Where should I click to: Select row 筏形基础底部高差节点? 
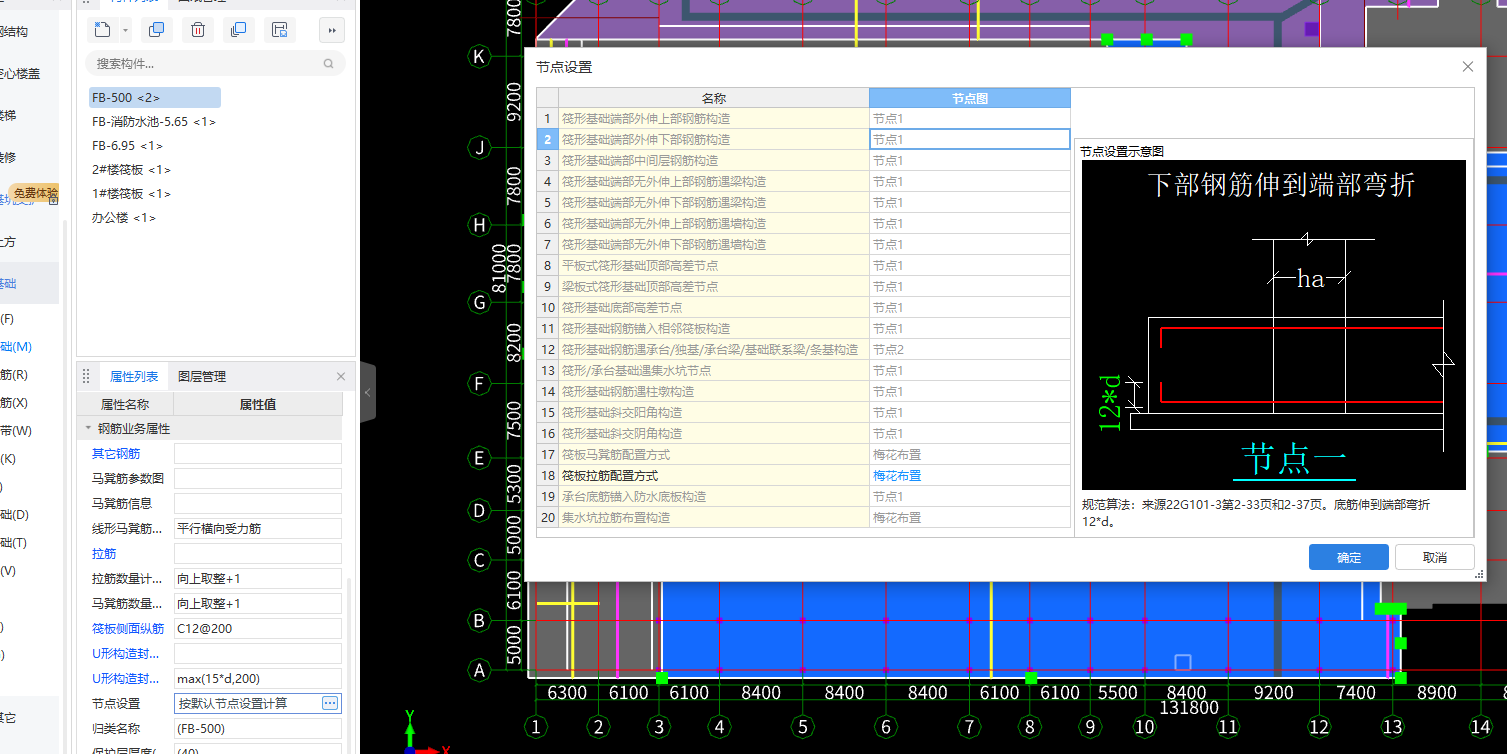(x=714, y=307)
